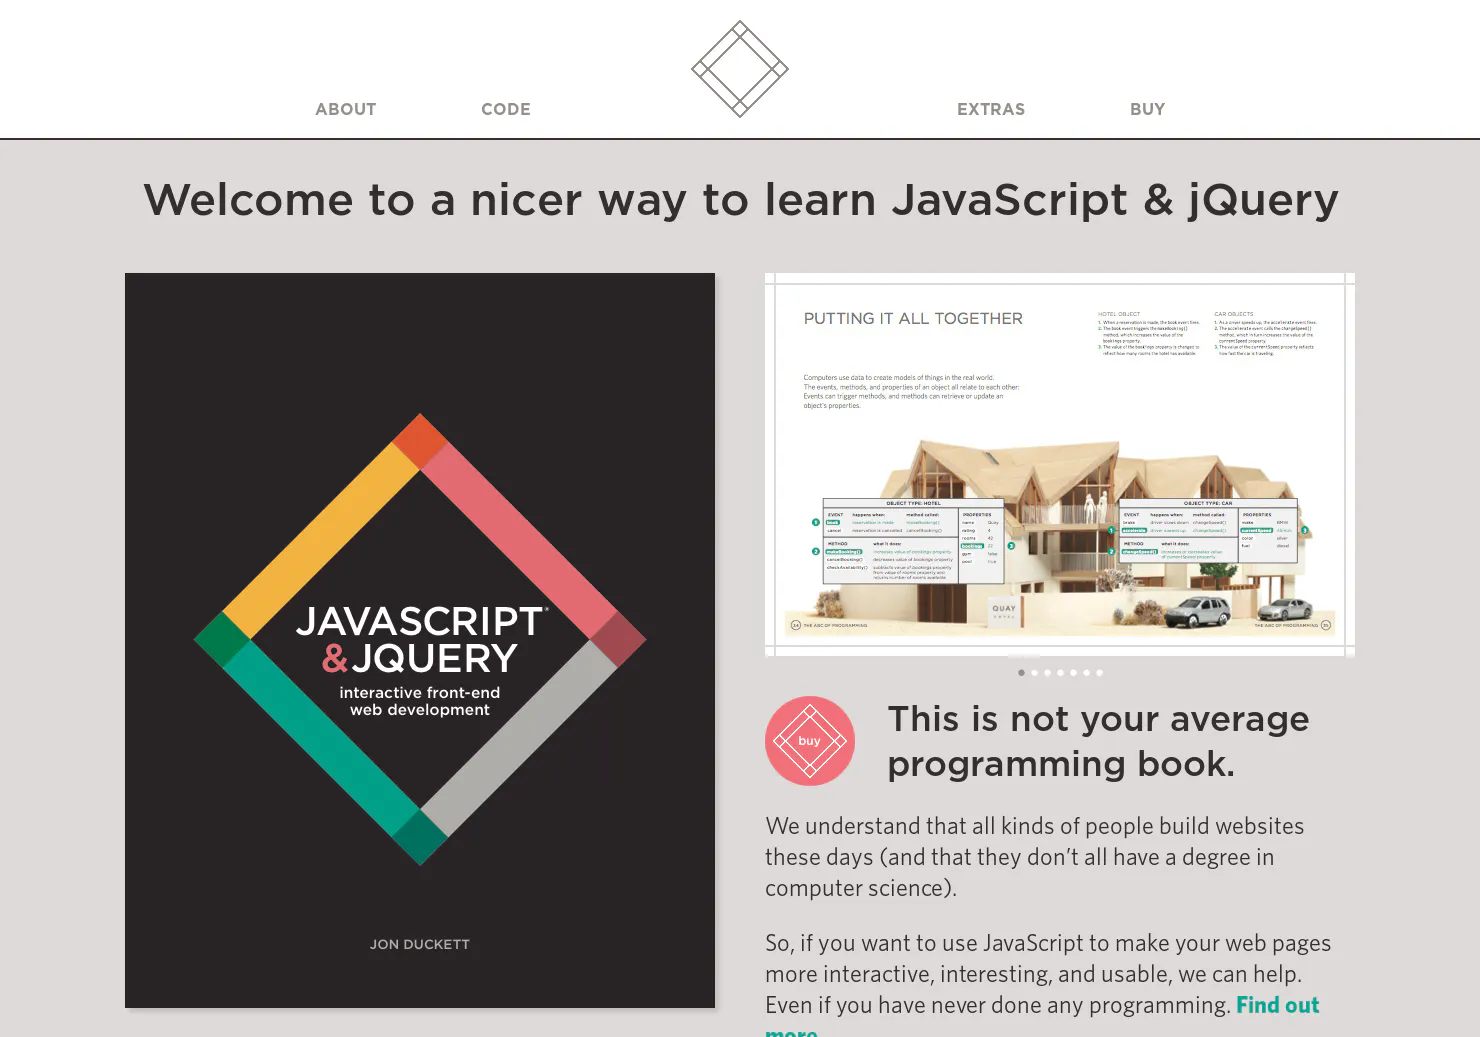Click the JavaScript & jQuery book cover
Viewport: 1480px width, 1037px height.
click(x=420, y=640)
